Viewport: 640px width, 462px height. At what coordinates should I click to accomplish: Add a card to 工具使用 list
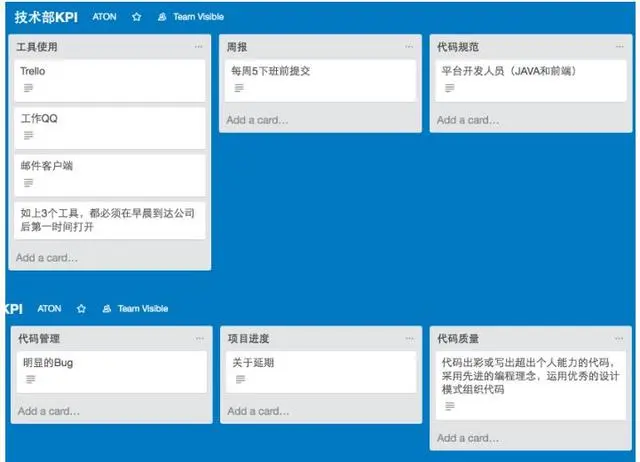tap(47, 257)
